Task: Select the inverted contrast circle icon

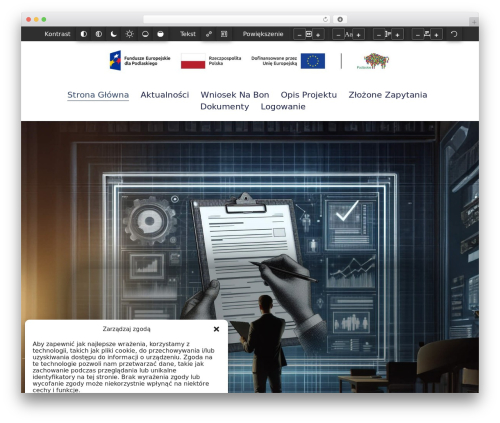Action: 99,34
